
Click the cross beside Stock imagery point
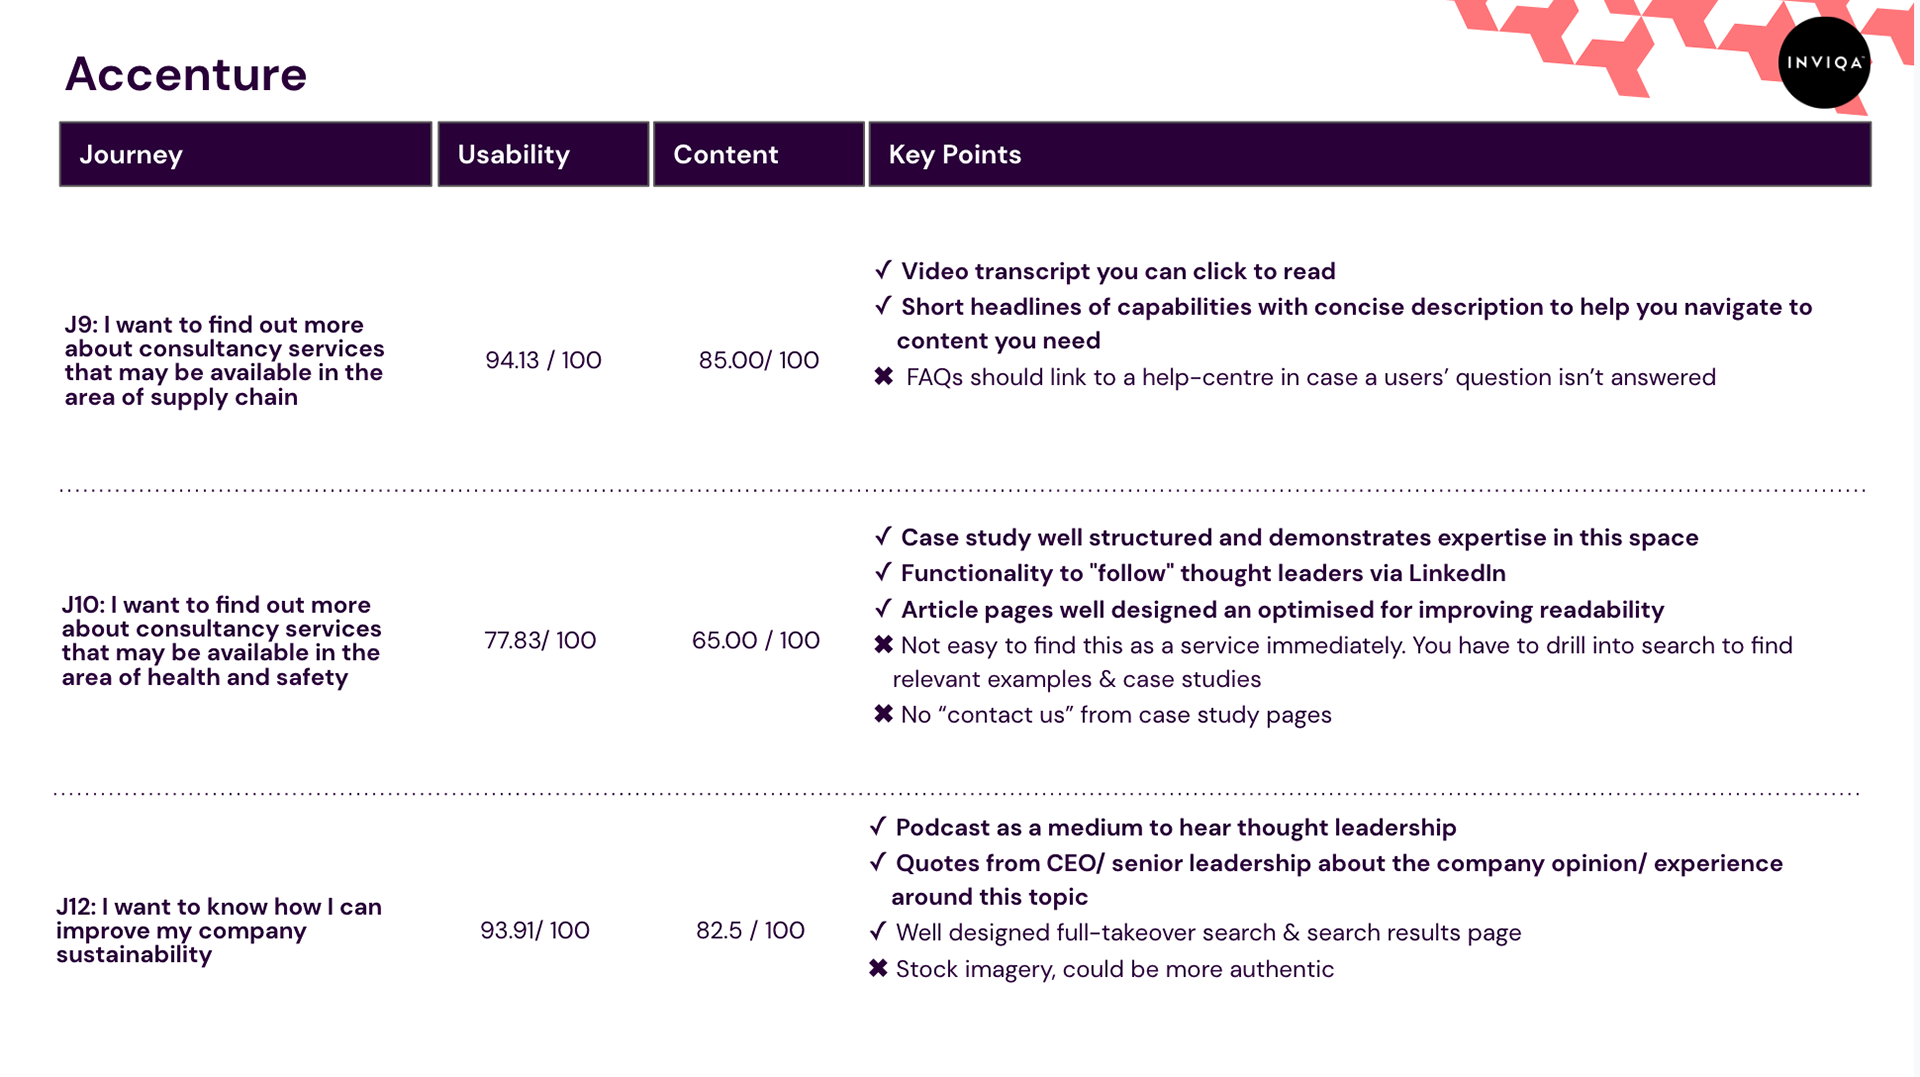pyautogui.click(x=878, y=968)
